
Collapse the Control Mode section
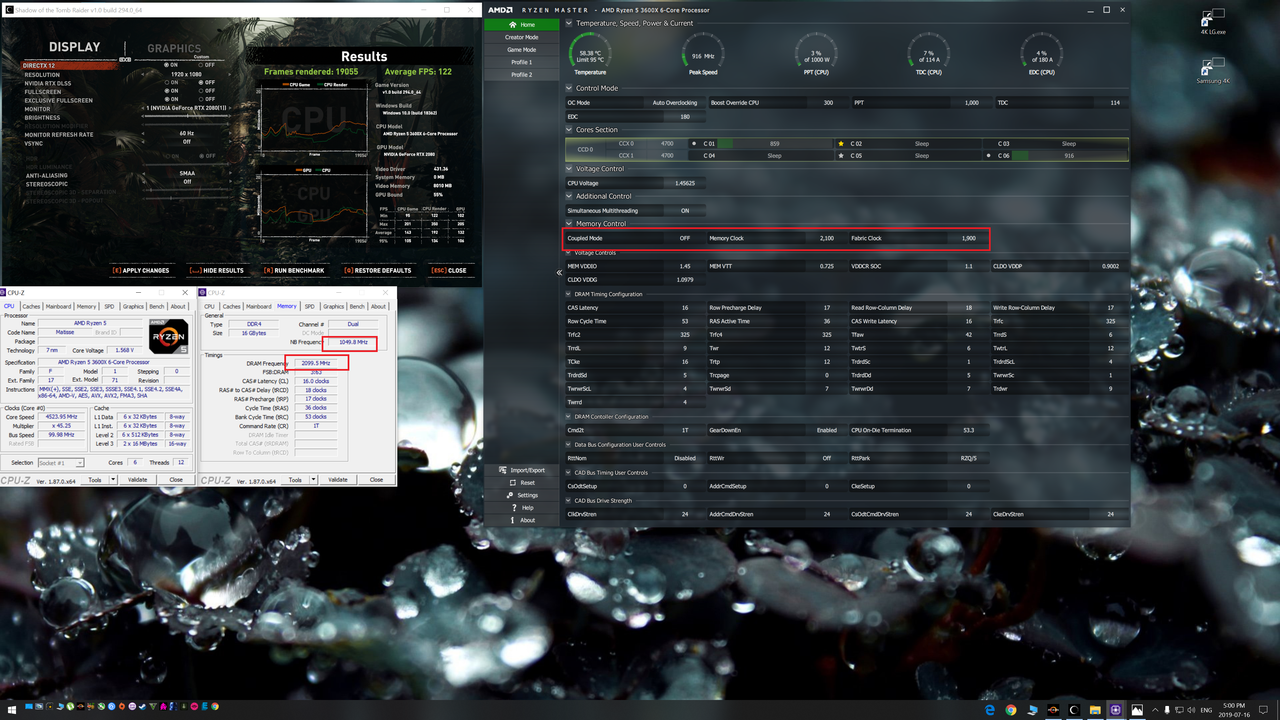coord(570,88)
